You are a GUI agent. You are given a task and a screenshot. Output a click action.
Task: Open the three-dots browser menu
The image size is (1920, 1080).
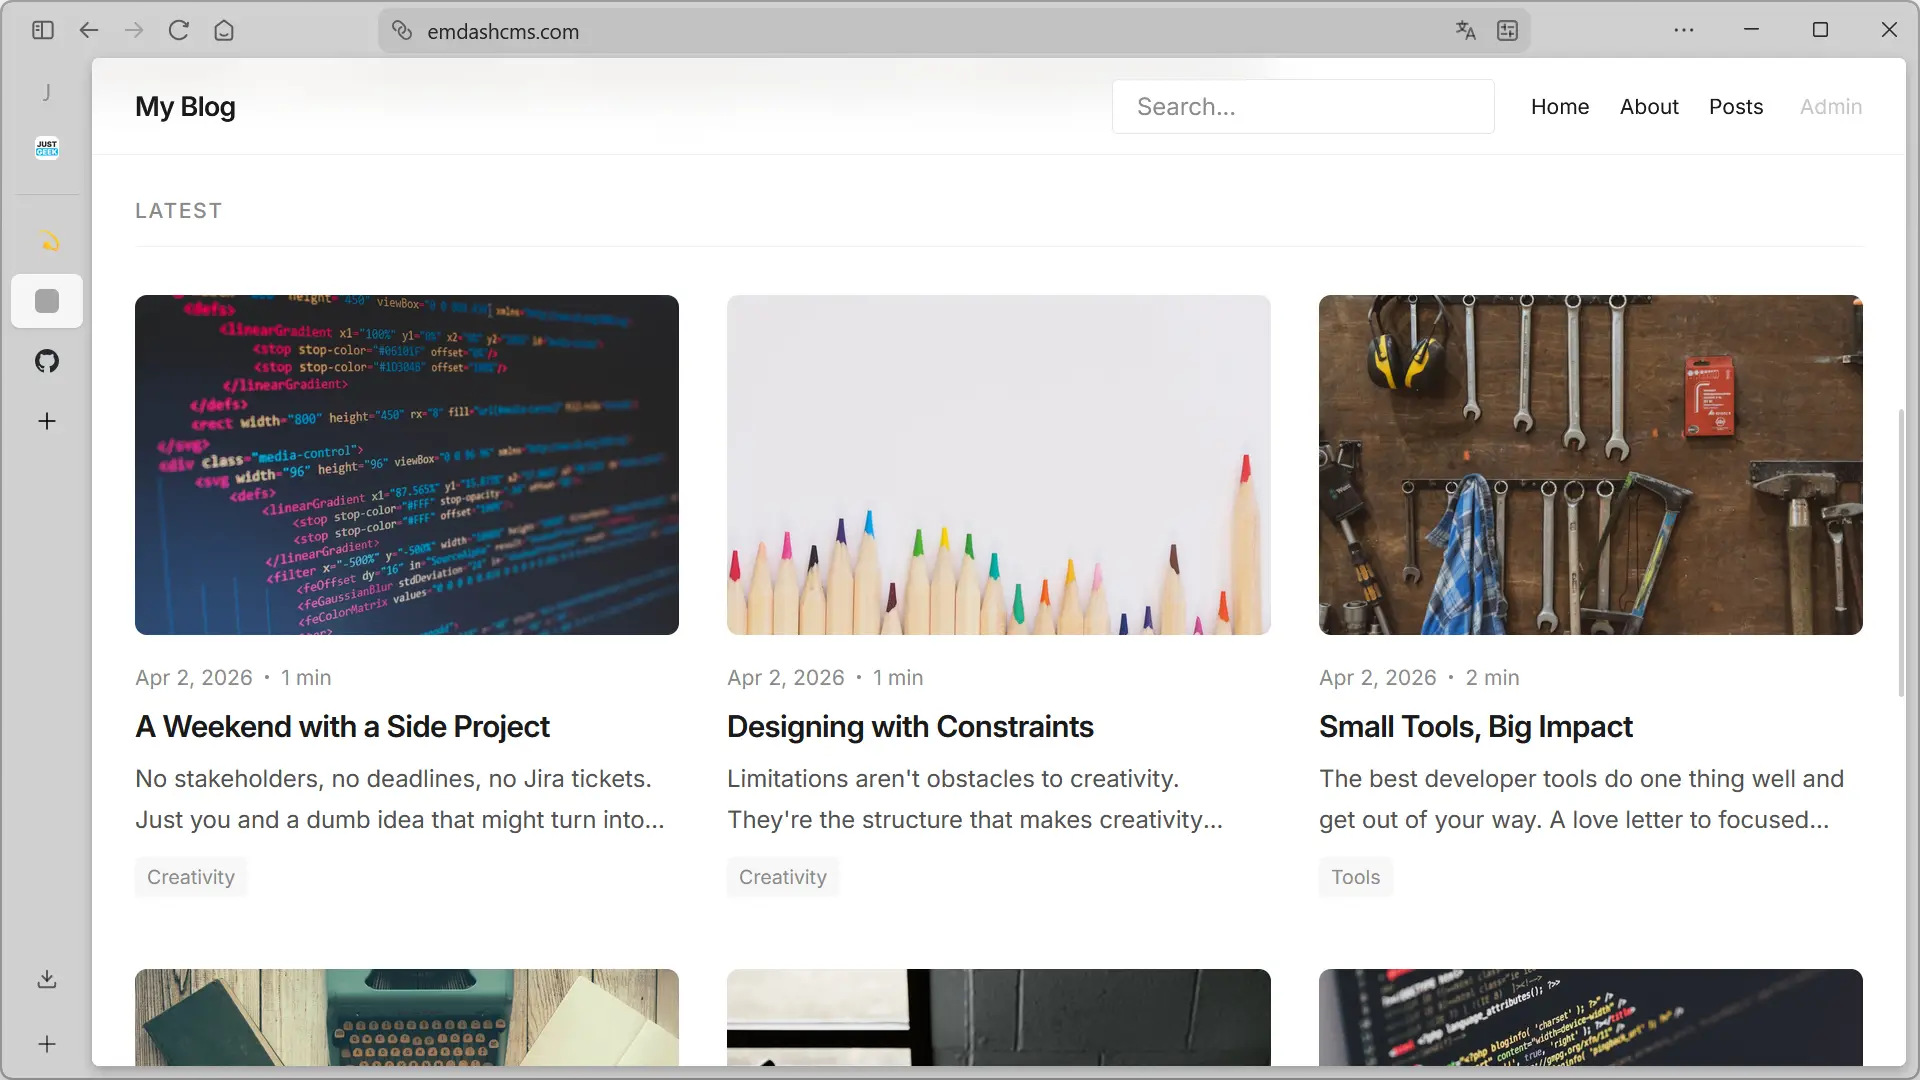pos(1684,30)
